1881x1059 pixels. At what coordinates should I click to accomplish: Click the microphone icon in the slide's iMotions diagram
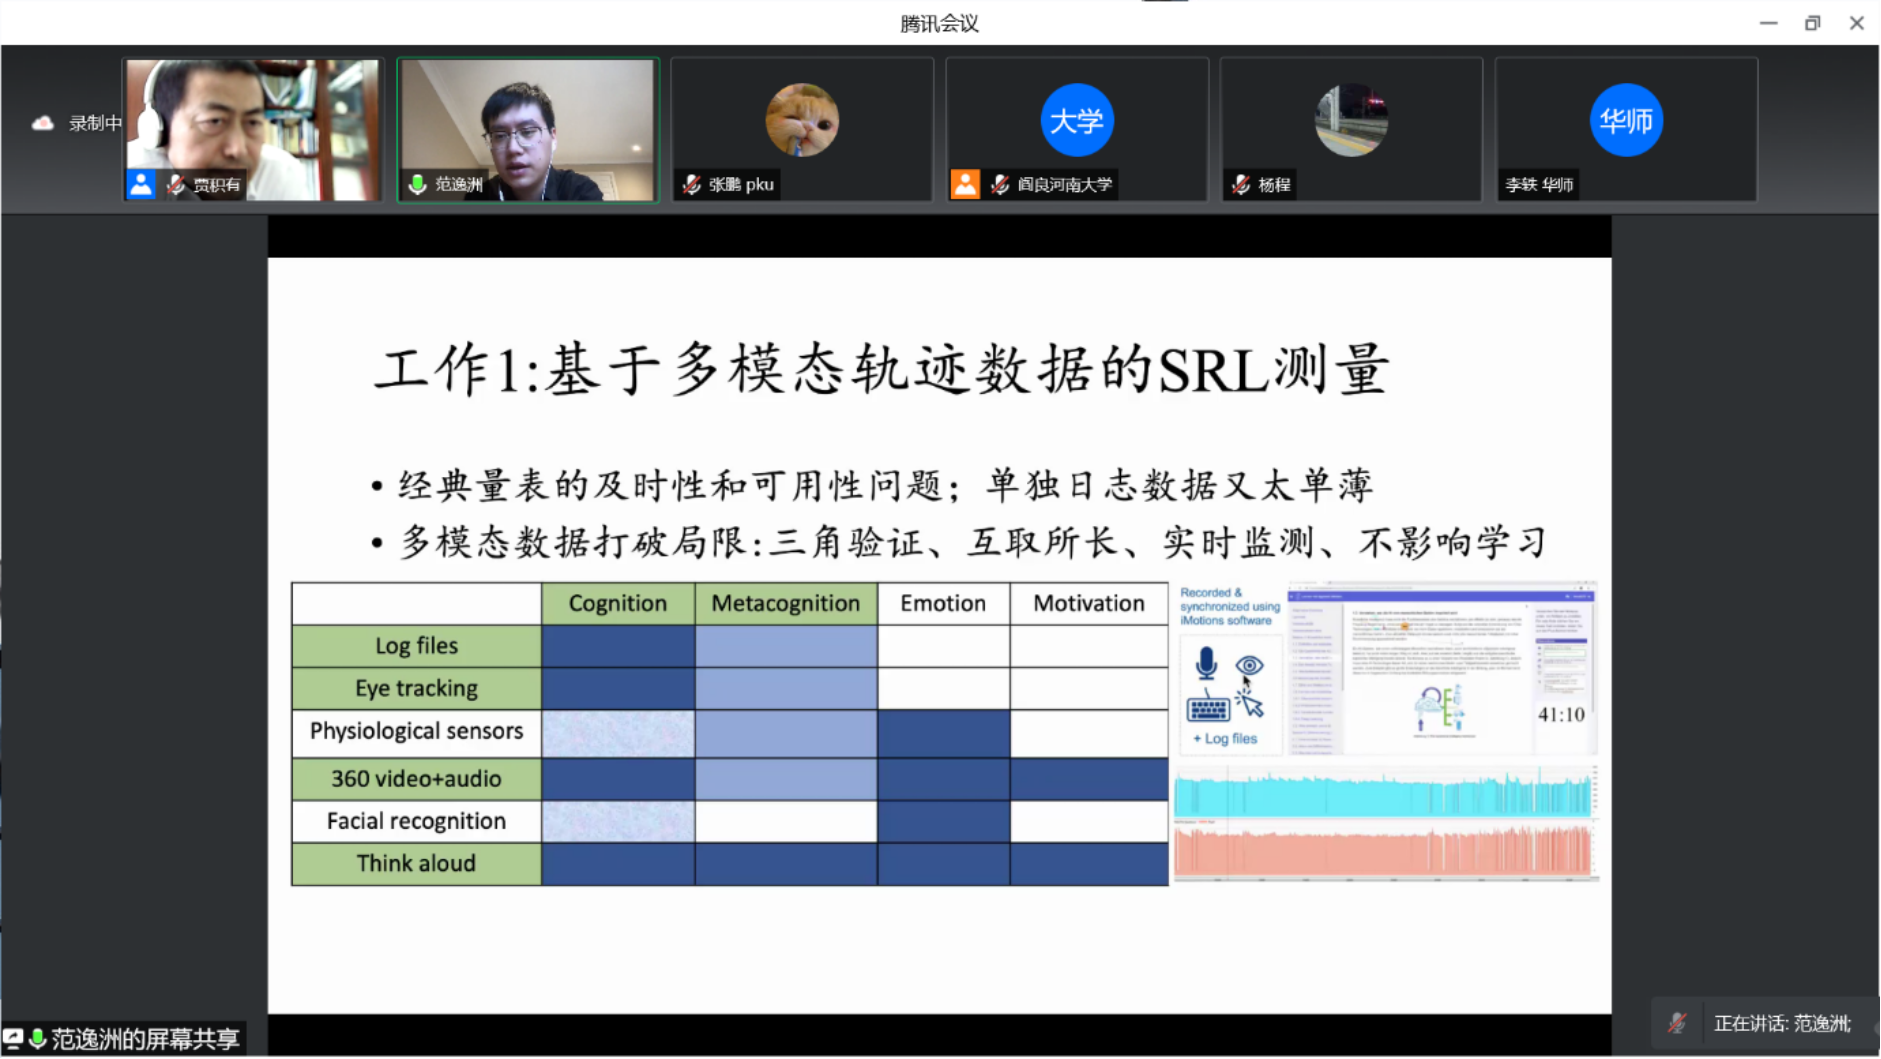pyautogui.click(x=1206, y=663)
